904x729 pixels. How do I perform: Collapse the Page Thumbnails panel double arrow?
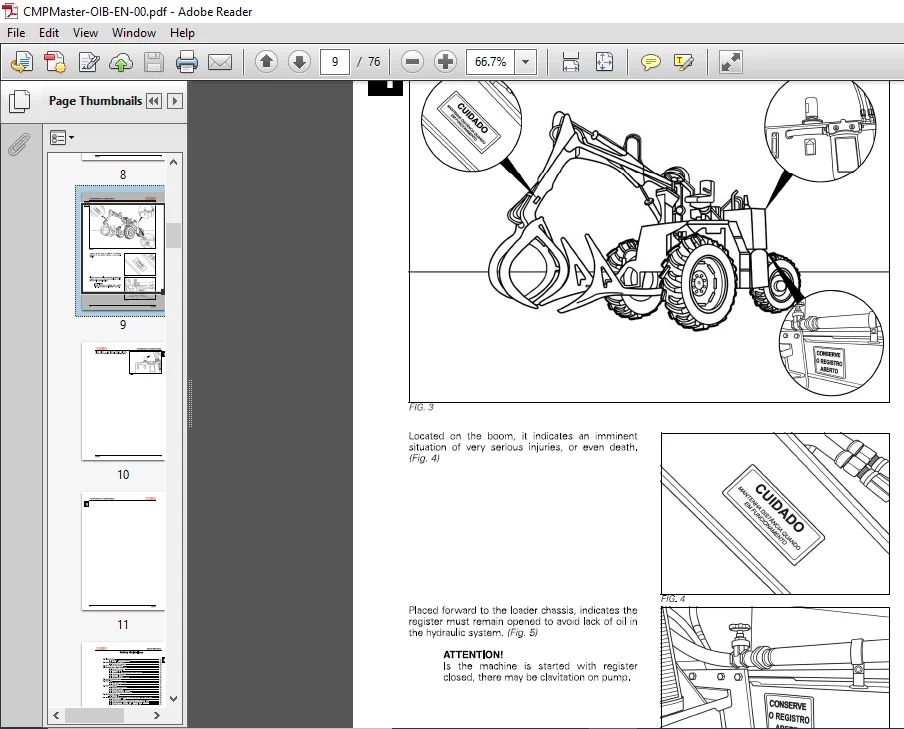pos(154,102)
